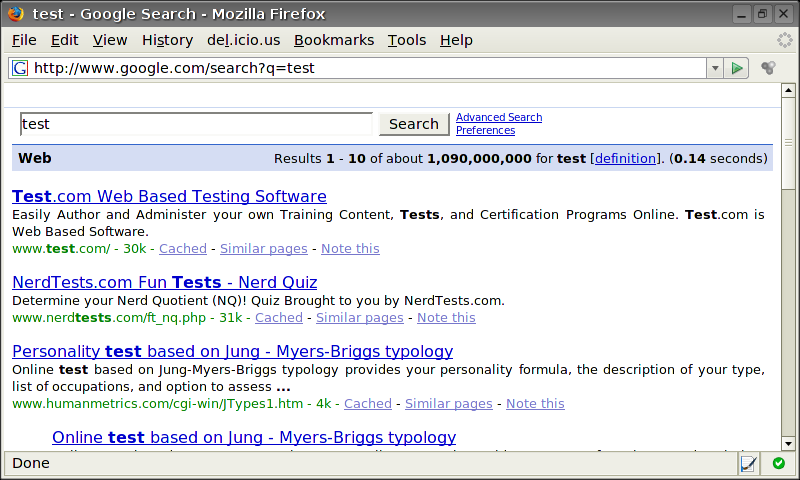Click the www.test.com/ - 30k green URL text

tap(79, 248)
